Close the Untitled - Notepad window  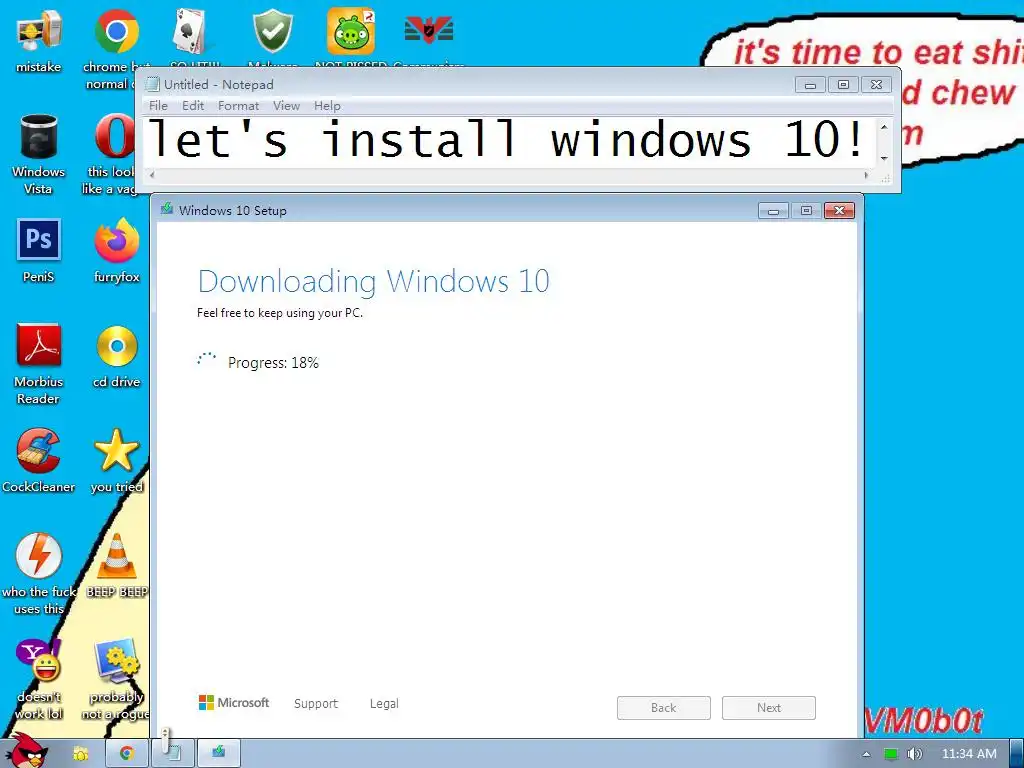tap(876, 85)
